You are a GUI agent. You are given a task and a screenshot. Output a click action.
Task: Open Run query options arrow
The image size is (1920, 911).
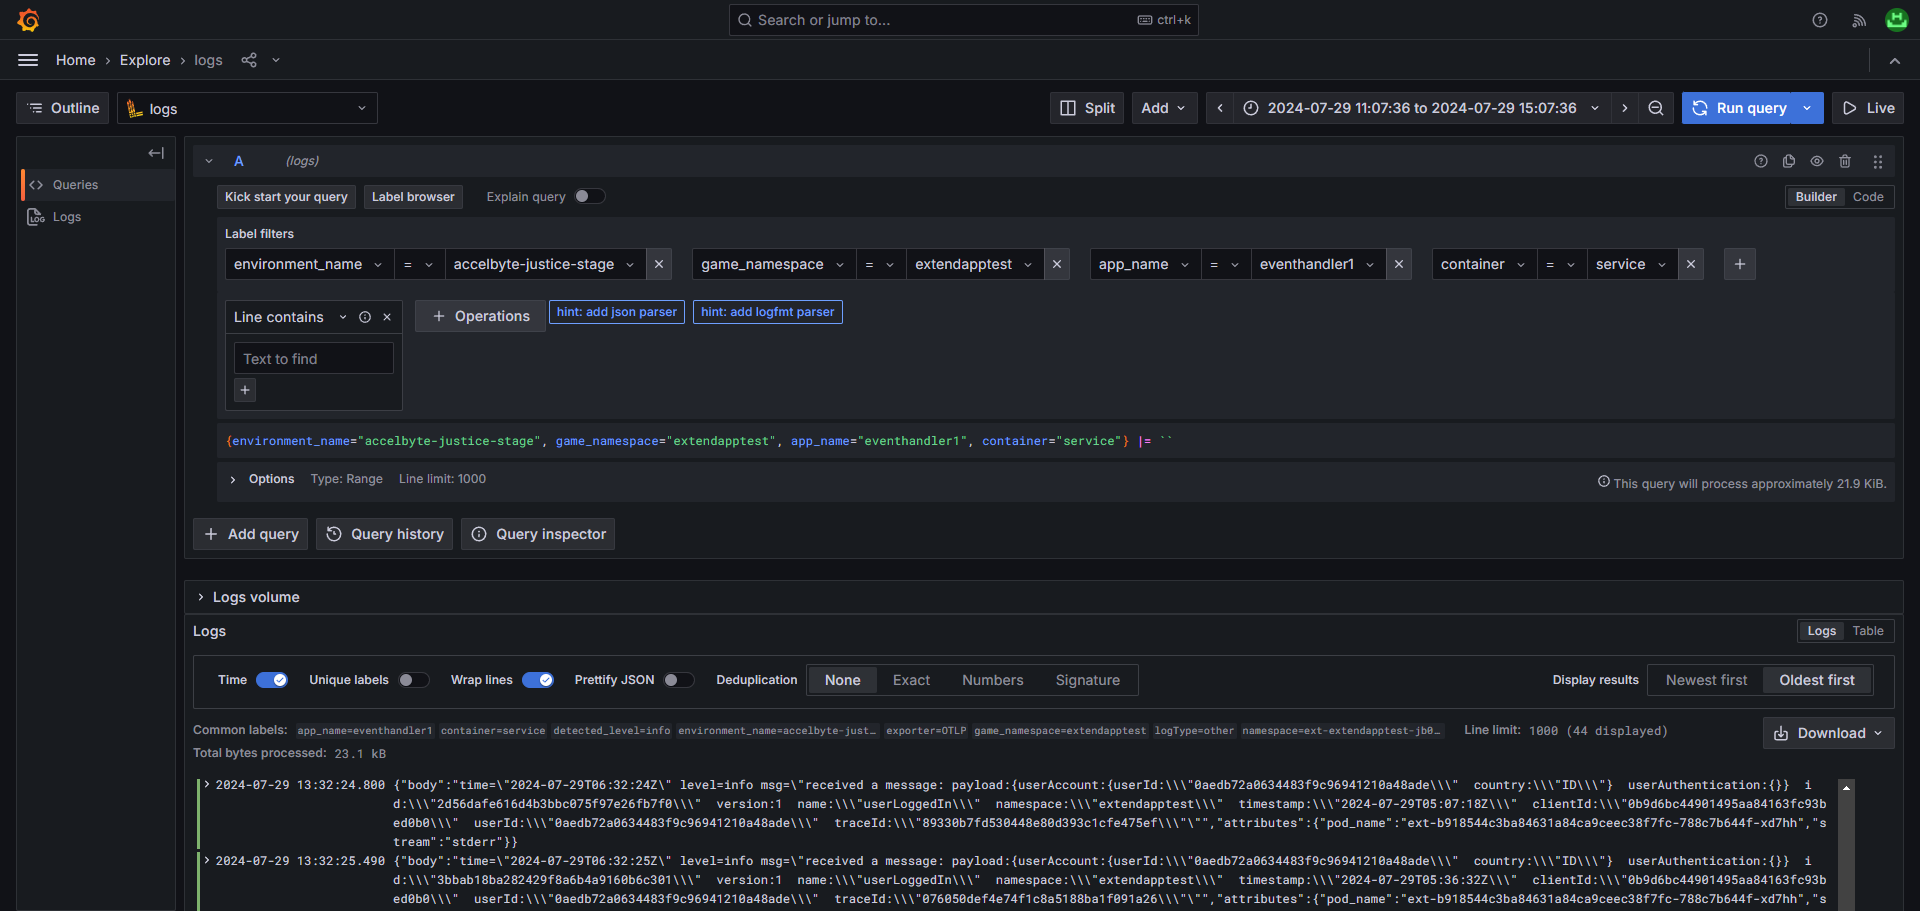tap(1808, 108)
